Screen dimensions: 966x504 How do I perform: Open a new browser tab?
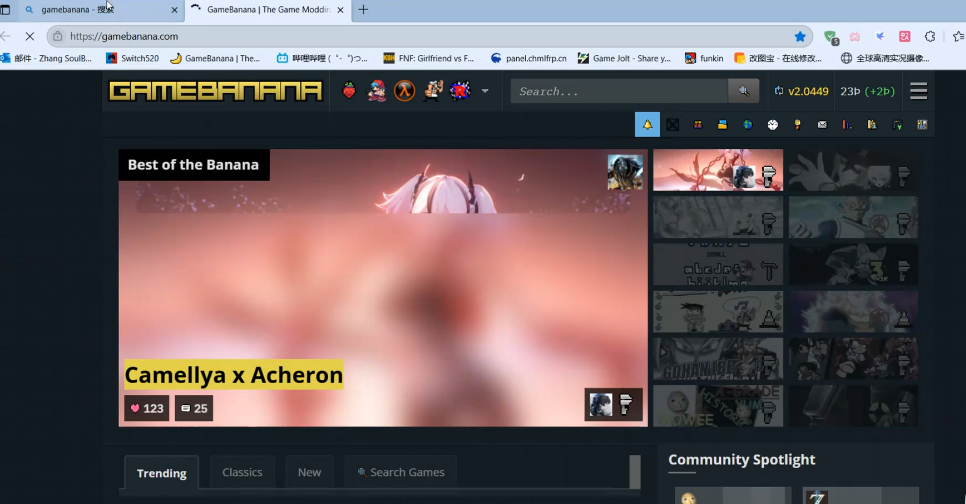pyautogui.click(x=363, y=10)
